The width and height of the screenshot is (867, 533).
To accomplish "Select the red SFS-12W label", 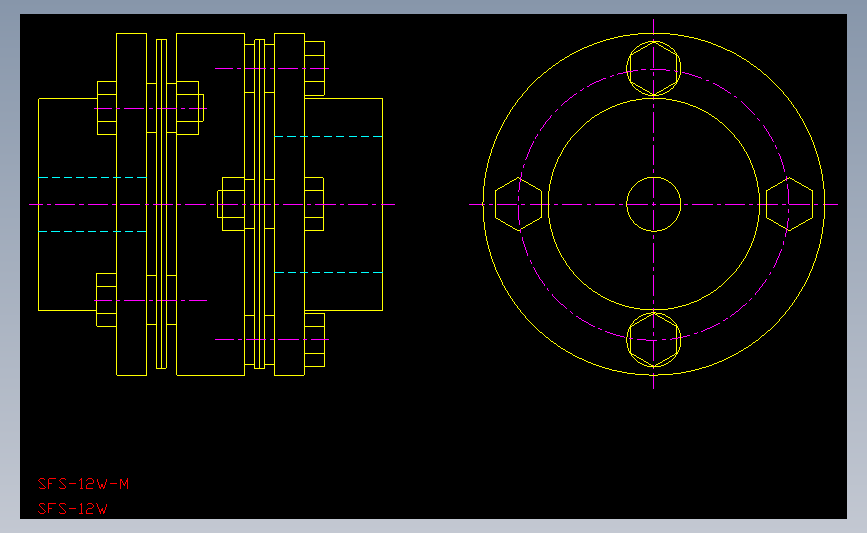I will click(x=72, y=509).
